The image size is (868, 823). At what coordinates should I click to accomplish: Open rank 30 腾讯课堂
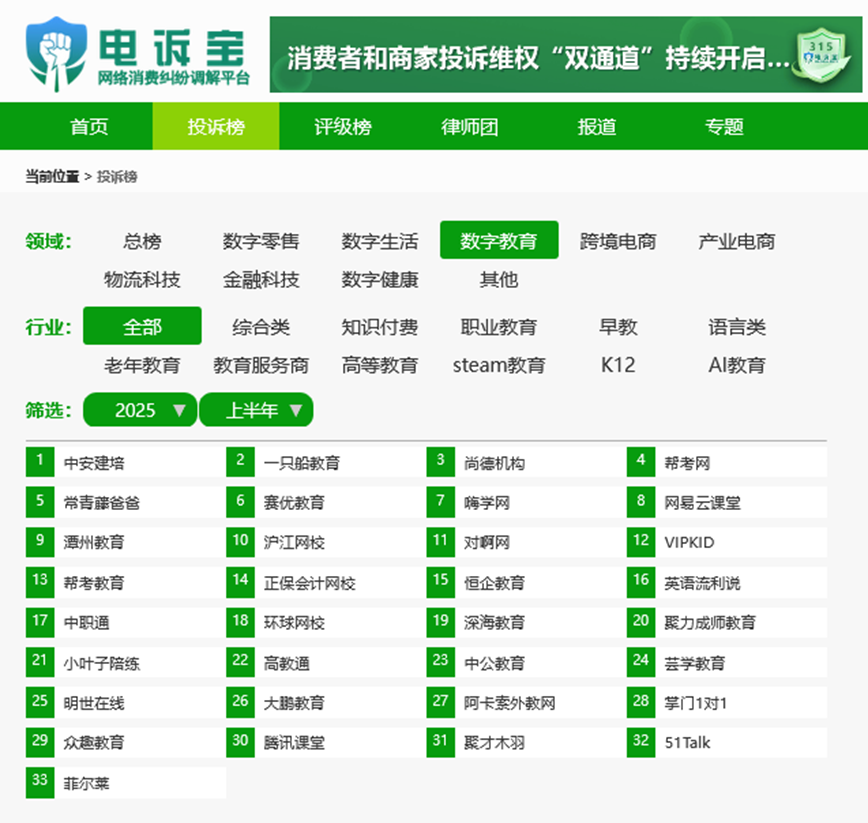click(326, 742)
